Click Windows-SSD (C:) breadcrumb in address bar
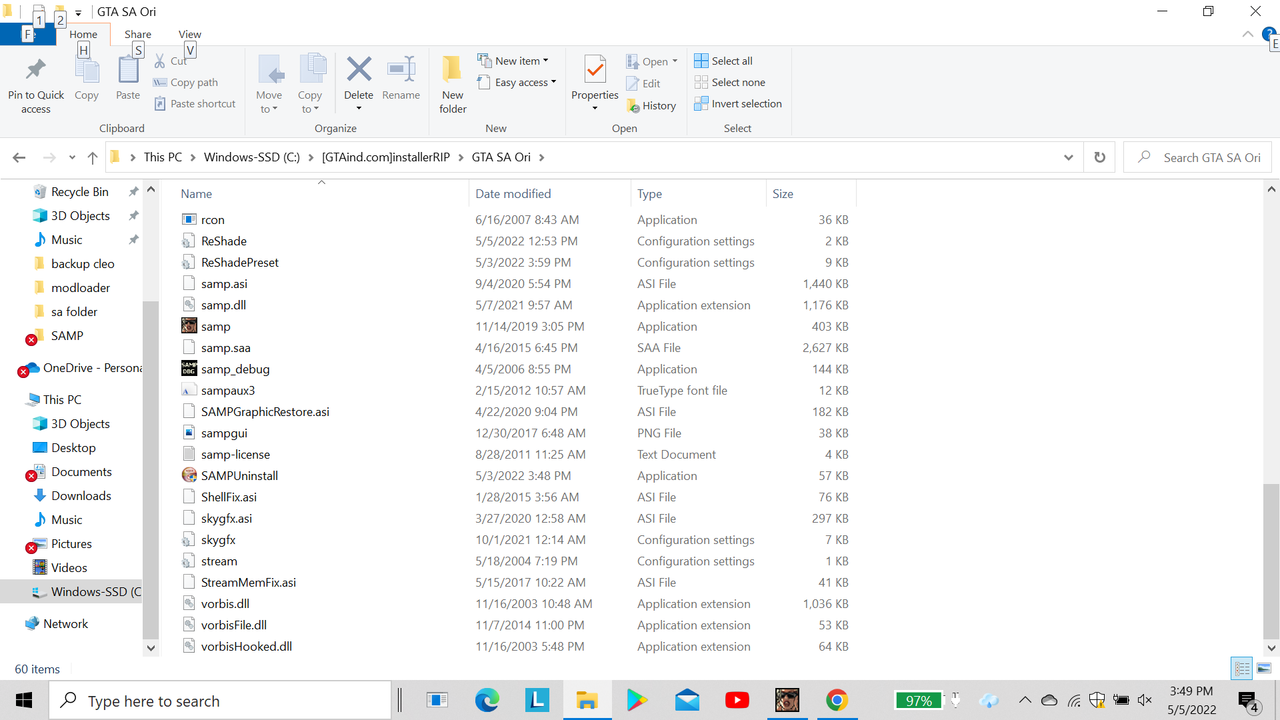This screenshot has height=720, width=1280. (x=252, y=157)
